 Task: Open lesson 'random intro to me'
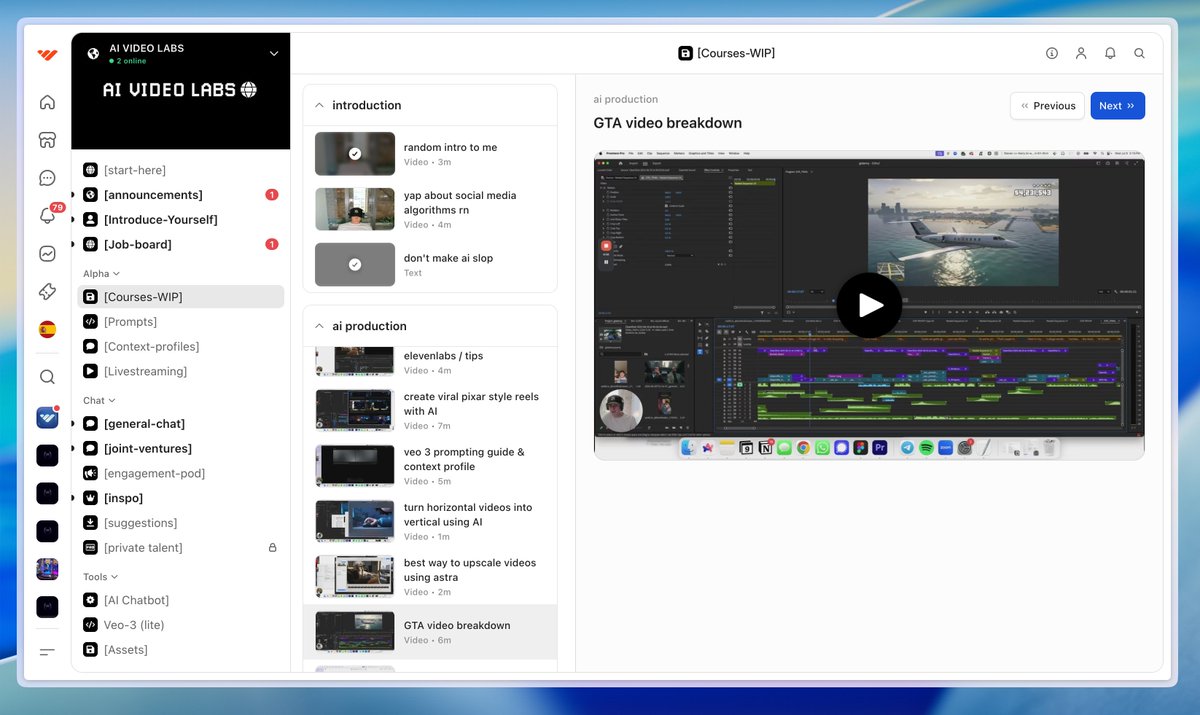click(430, 154)
